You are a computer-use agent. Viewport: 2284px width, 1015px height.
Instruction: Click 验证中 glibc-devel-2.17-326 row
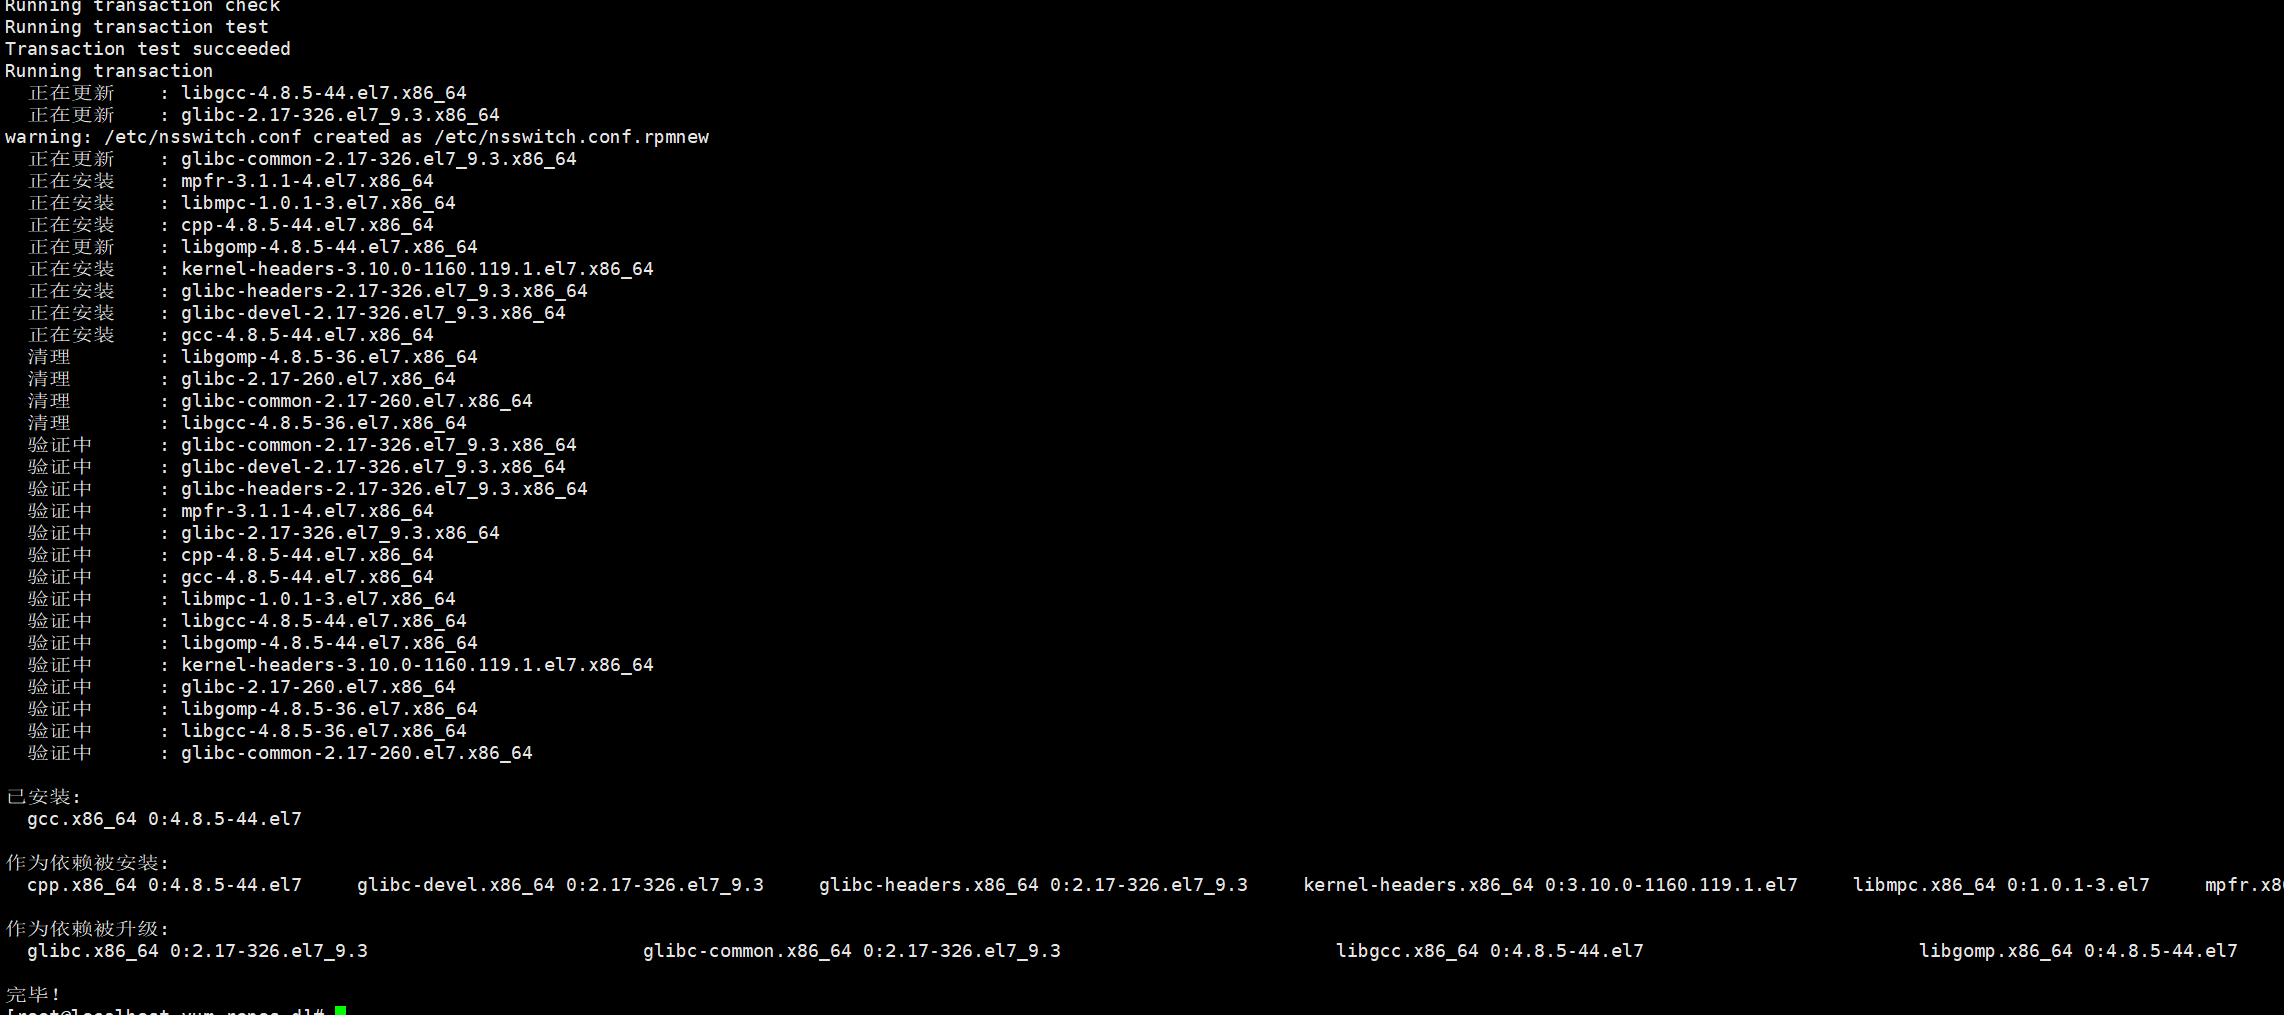pos(297,467)
